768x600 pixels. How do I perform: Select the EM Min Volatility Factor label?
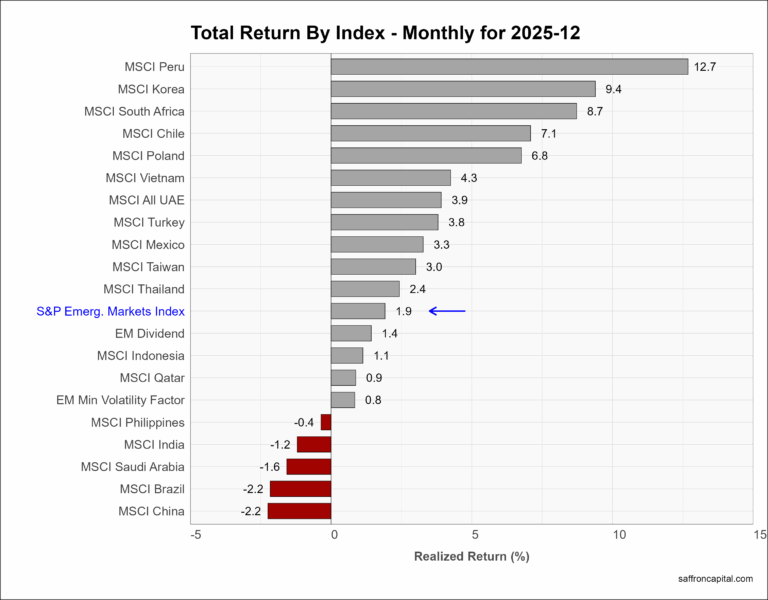tap(120, 400)
